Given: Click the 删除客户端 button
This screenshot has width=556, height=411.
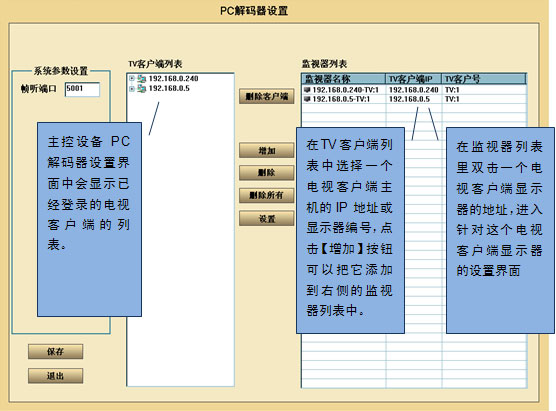Looking at the screenshot, I should 267,96.
